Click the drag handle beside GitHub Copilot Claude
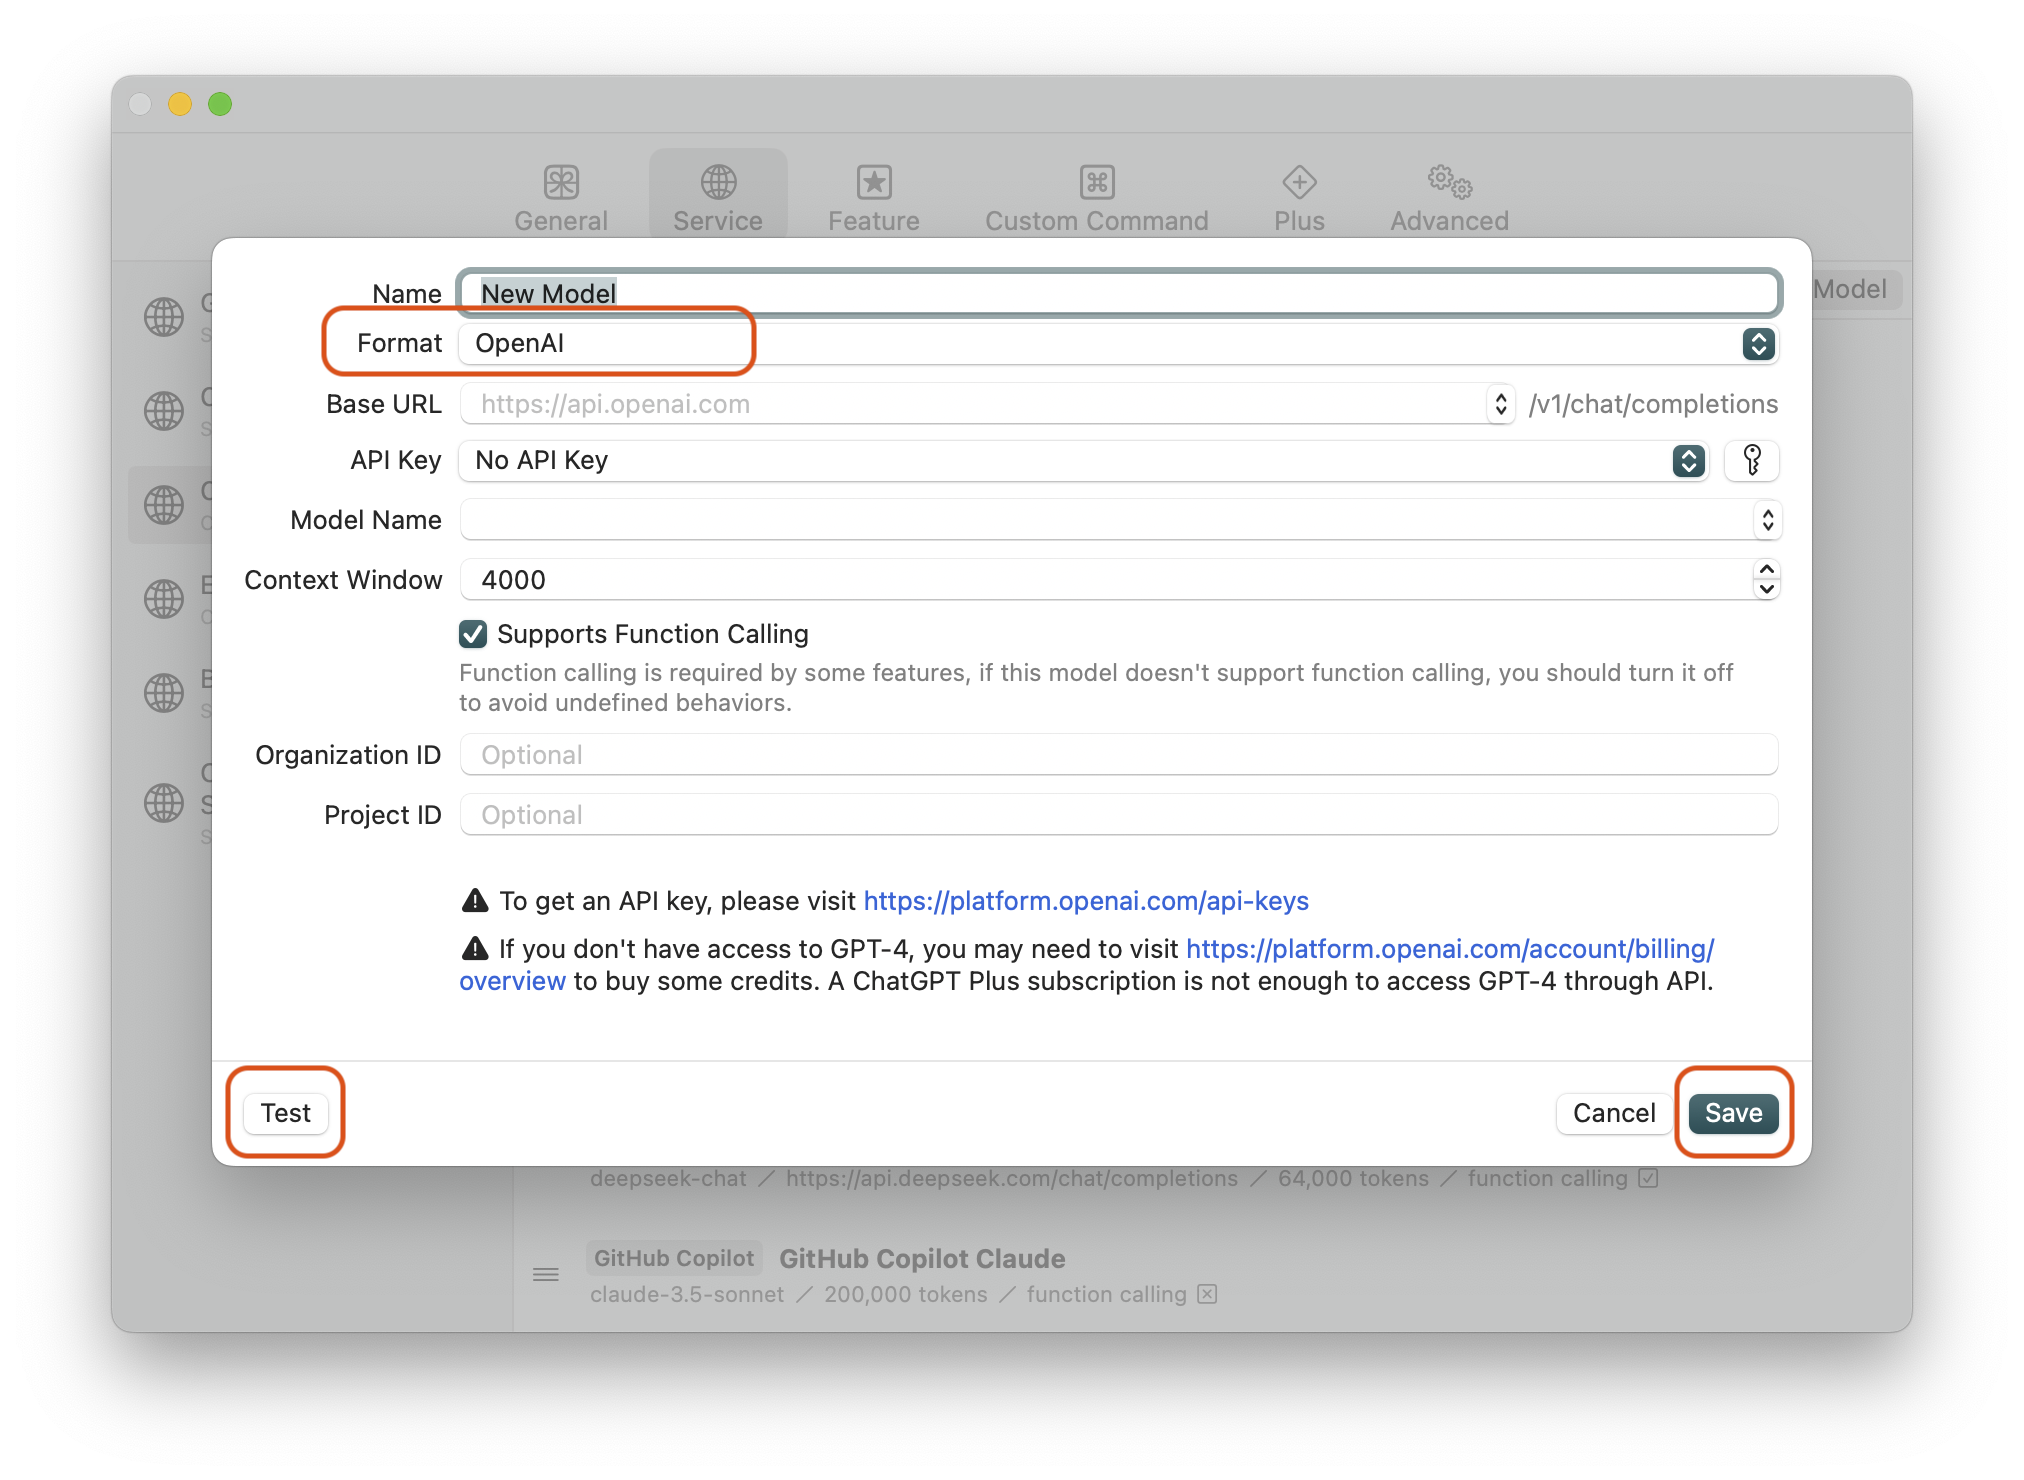This screenshot has height=1480, width=2024. 546,1274
